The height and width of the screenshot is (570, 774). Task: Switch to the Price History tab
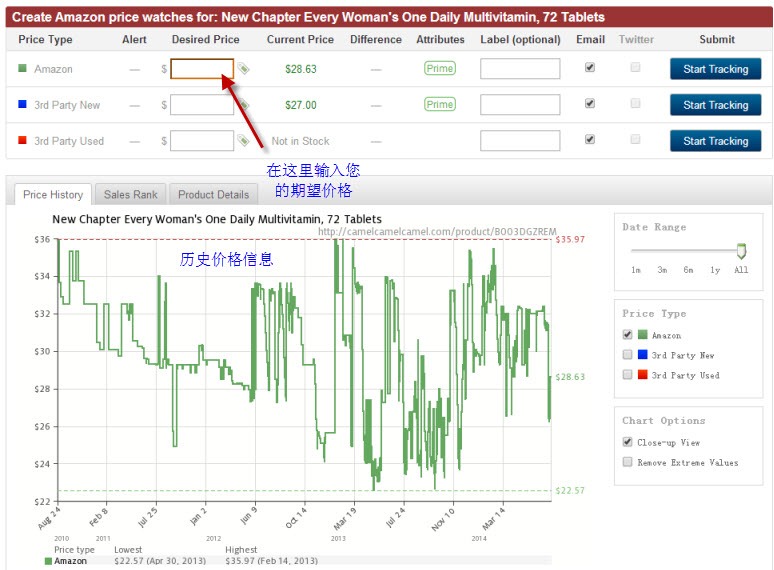pos(53,194)
